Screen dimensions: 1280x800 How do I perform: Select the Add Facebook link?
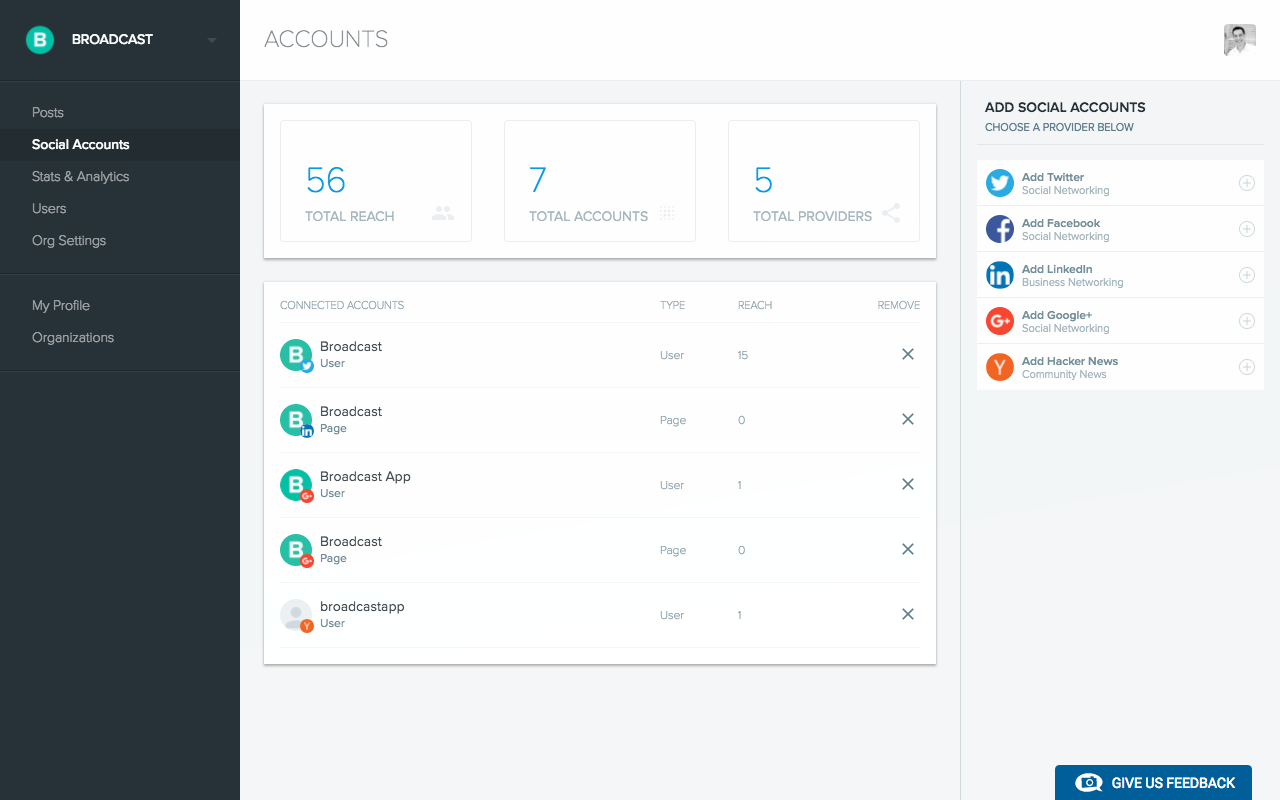1061,223
